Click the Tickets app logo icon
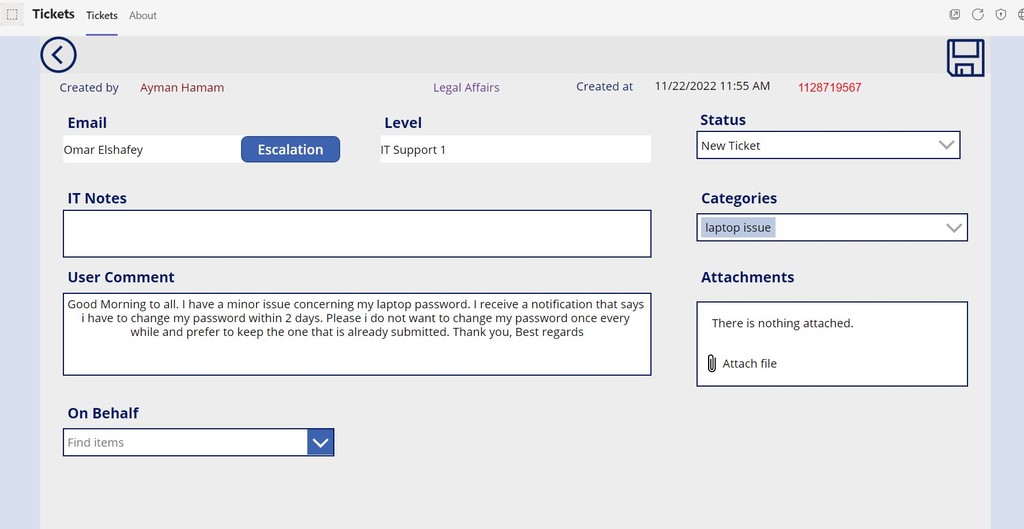1024x529 pixels. click(12, 14)
